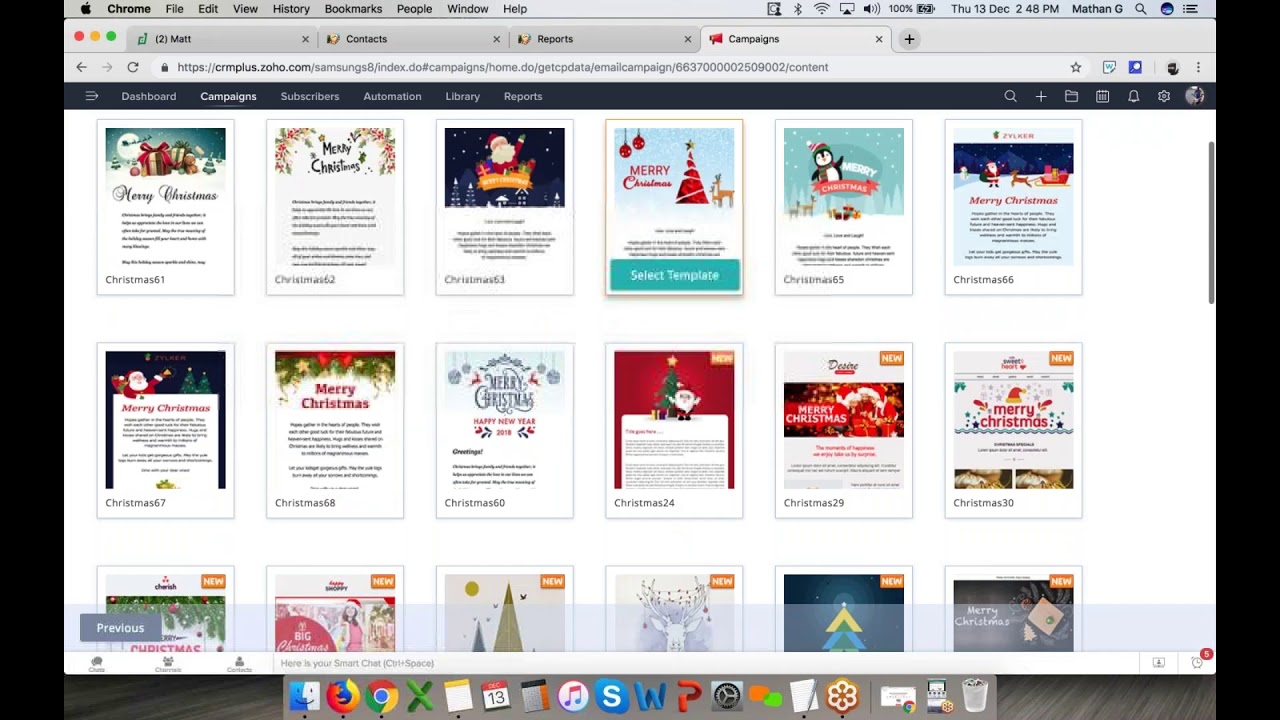Click the download tray icon in bottom bar

pos(1158,663)
